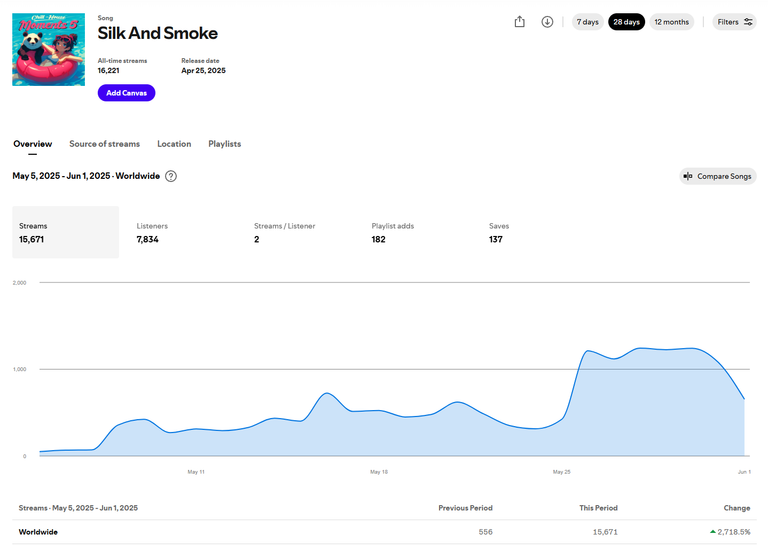This screenshot has height=559, width=768.
Task: Click the May 25 axis label
Action: click(561, 472)
